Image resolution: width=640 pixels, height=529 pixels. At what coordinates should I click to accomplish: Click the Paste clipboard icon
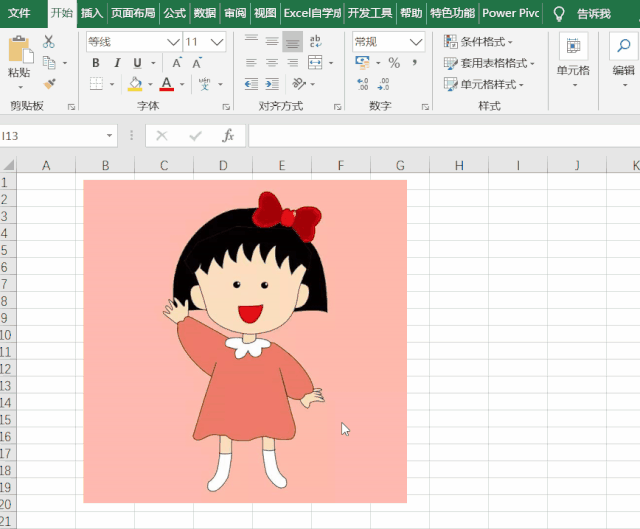point(19,49)
